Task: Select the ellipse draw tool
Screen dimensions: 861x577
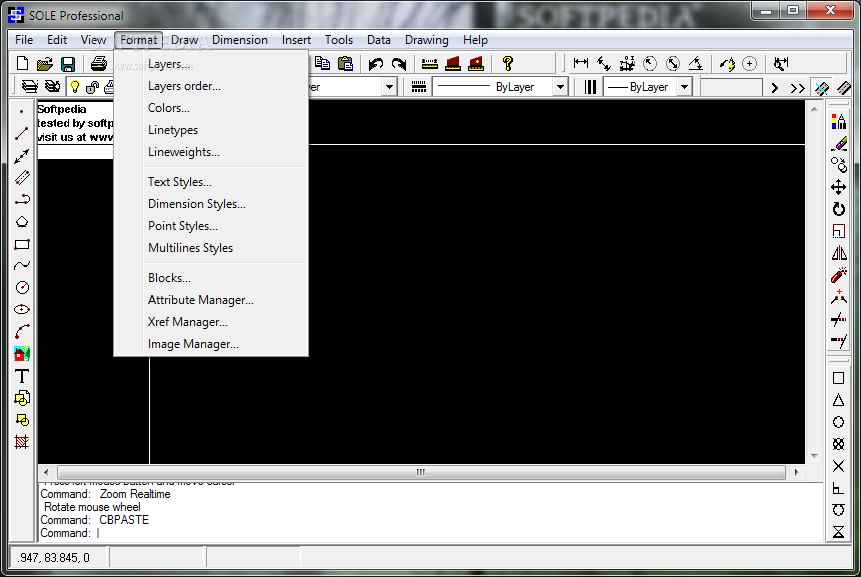Action: click(x=21, y=310)
